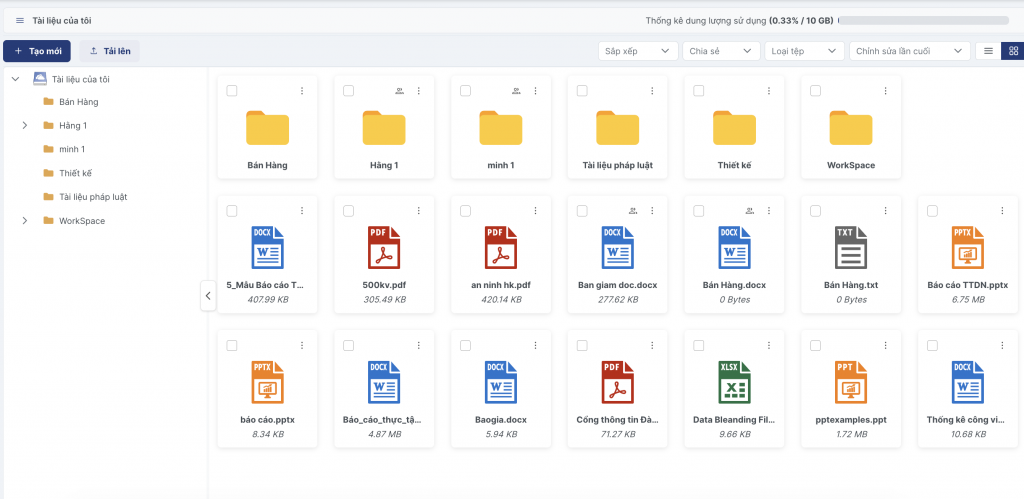Open more options for Báo cáo TTDN.pptx
This screenshot has width=1024, height=499.
coord(1003,211)
